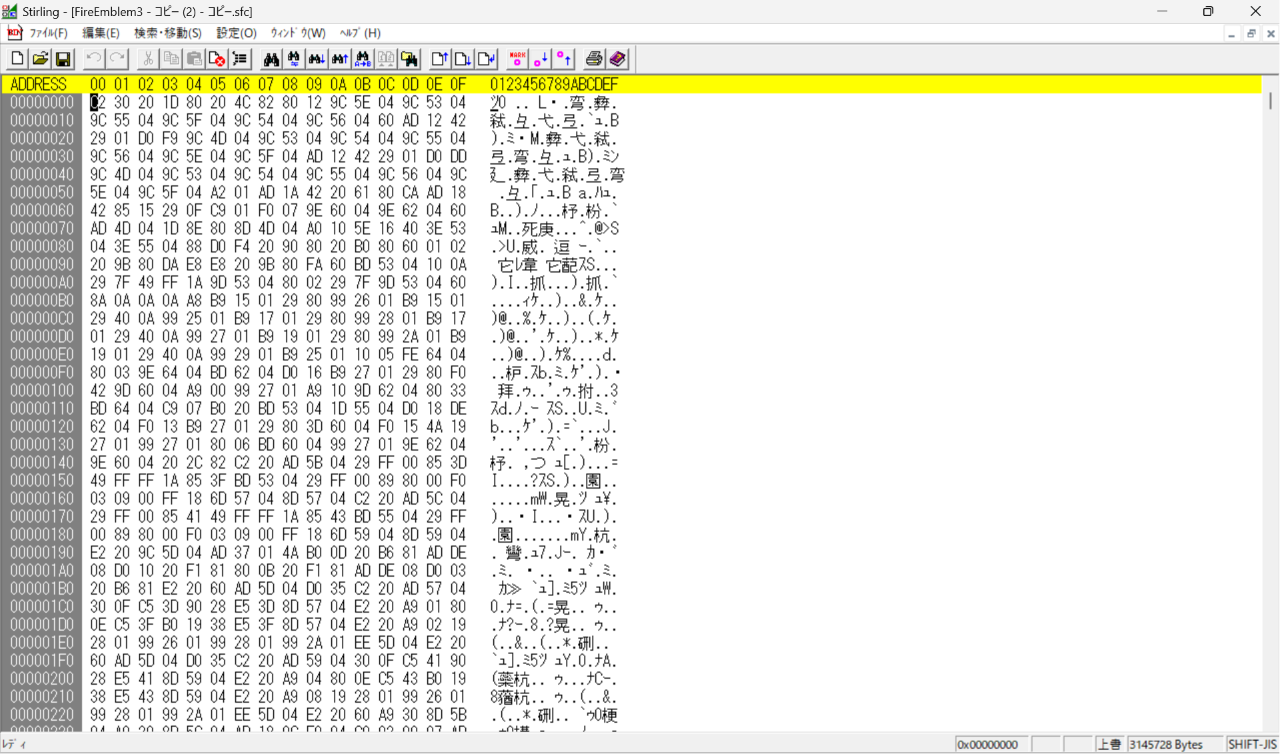1280x755 pixels.
Task: Open the ウィンドウ(W) menu
Action: coord(297,33)
